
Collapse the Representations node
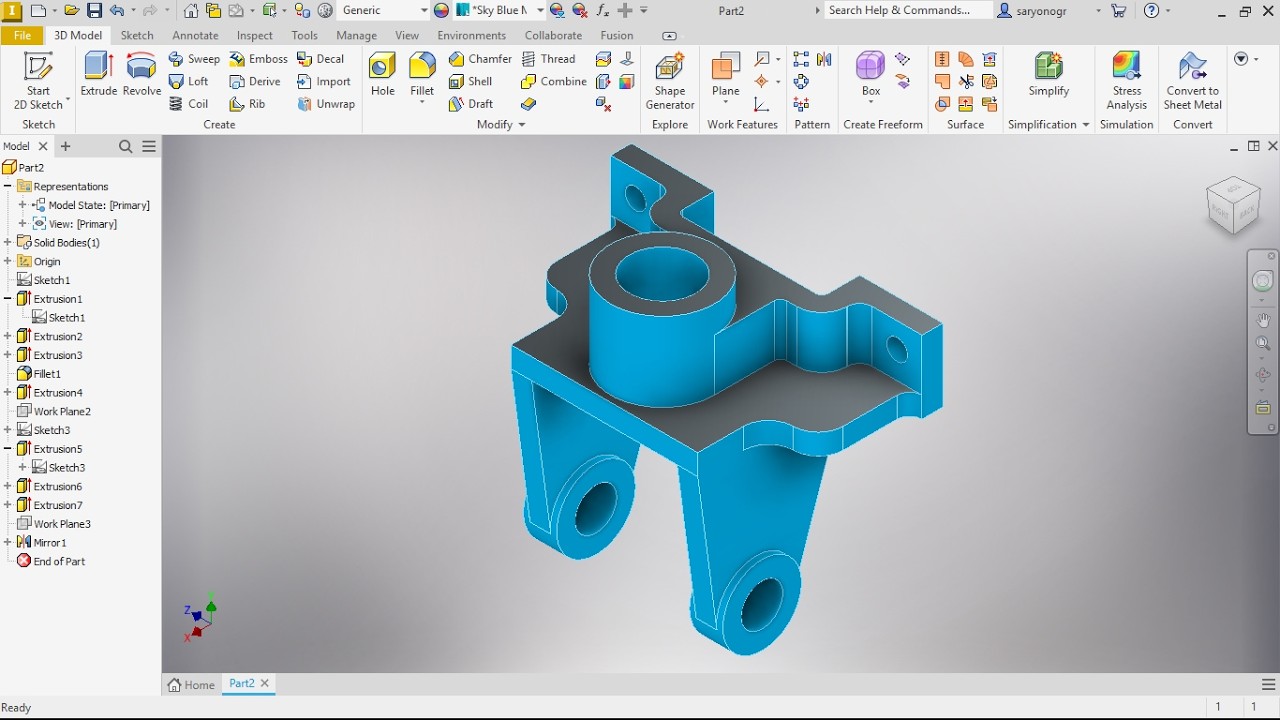[x=8, y=186]
